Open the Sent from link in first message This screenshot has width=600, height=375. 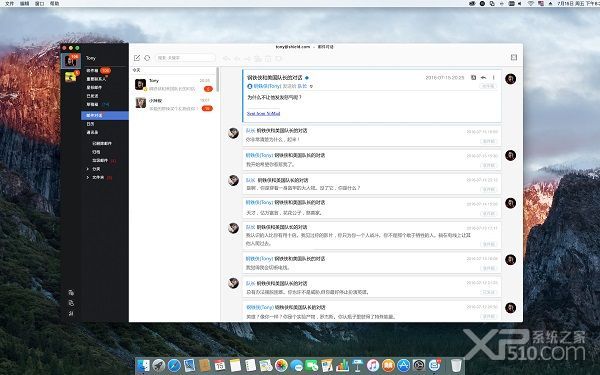[263, 113]
